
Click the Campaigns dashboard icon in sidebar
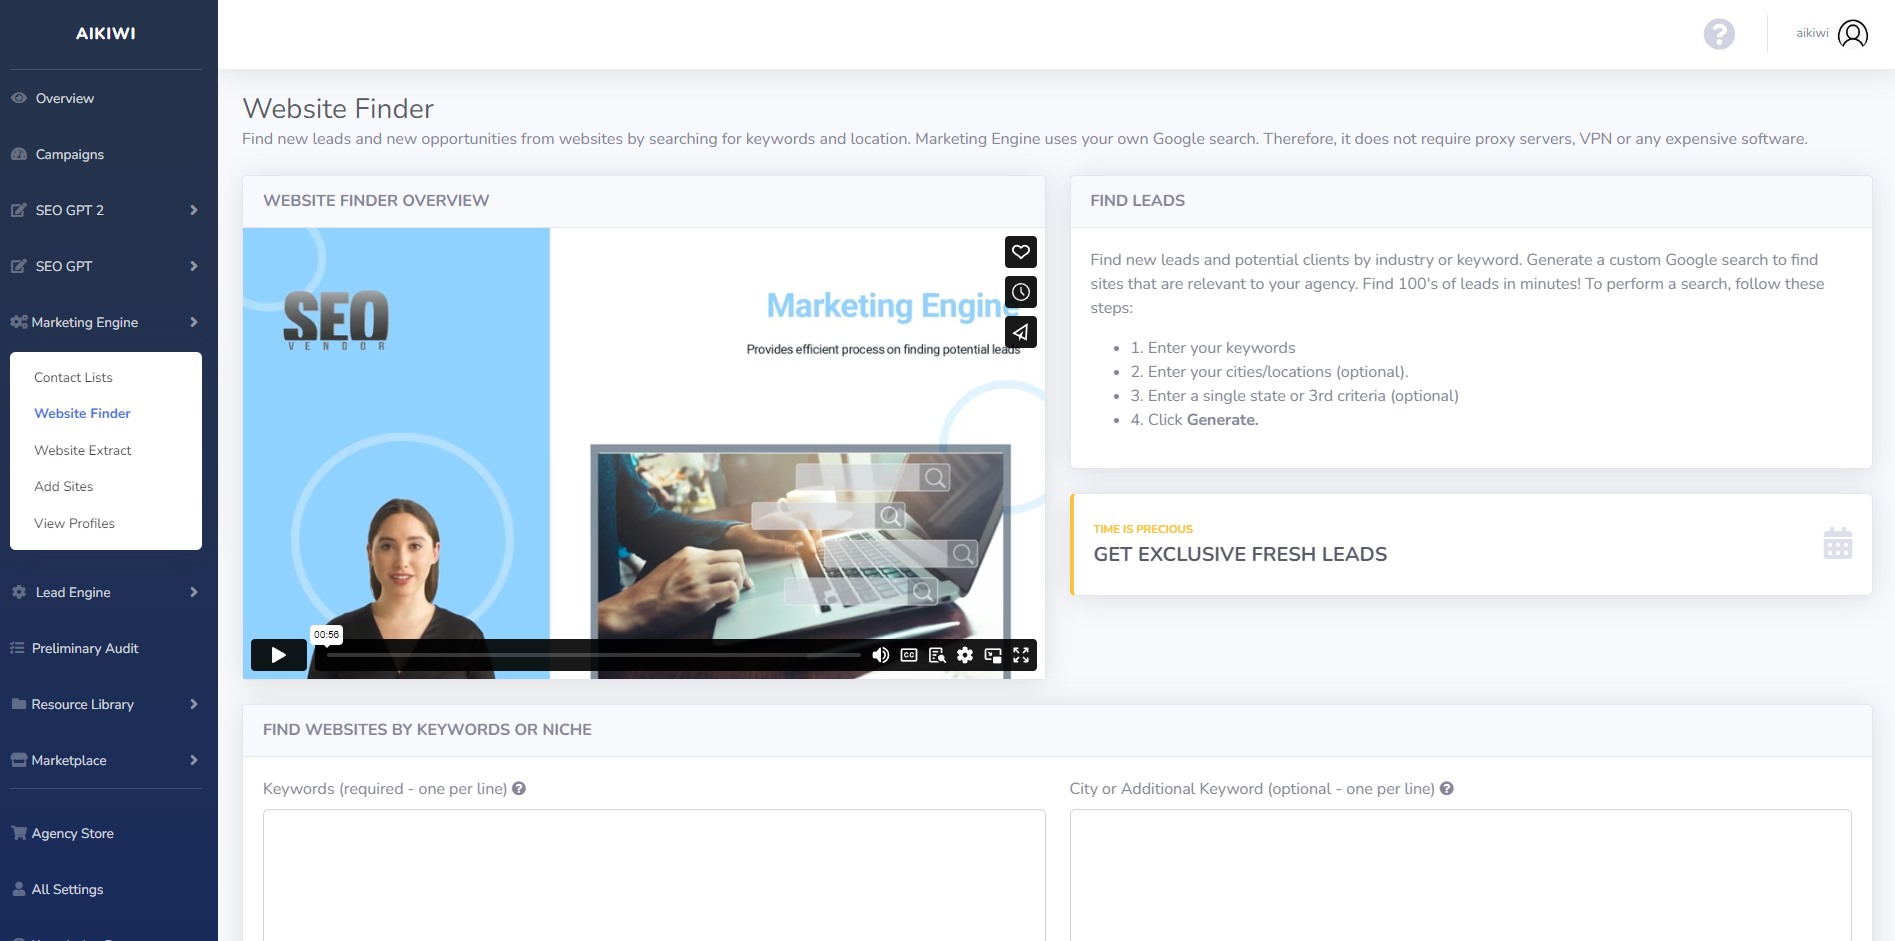pyautogui.click(x=18, y=154)
